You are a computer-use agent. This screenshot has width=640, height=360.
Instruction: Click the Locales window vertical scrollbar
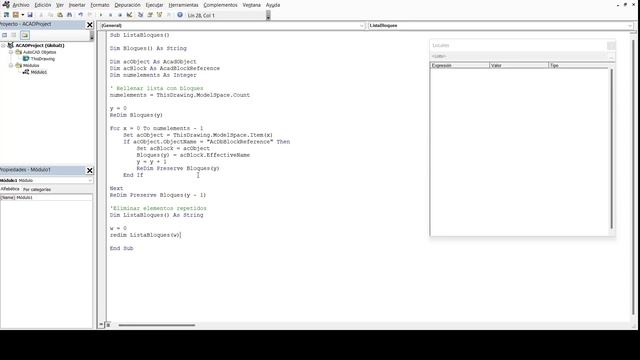[x=611, y=149]
